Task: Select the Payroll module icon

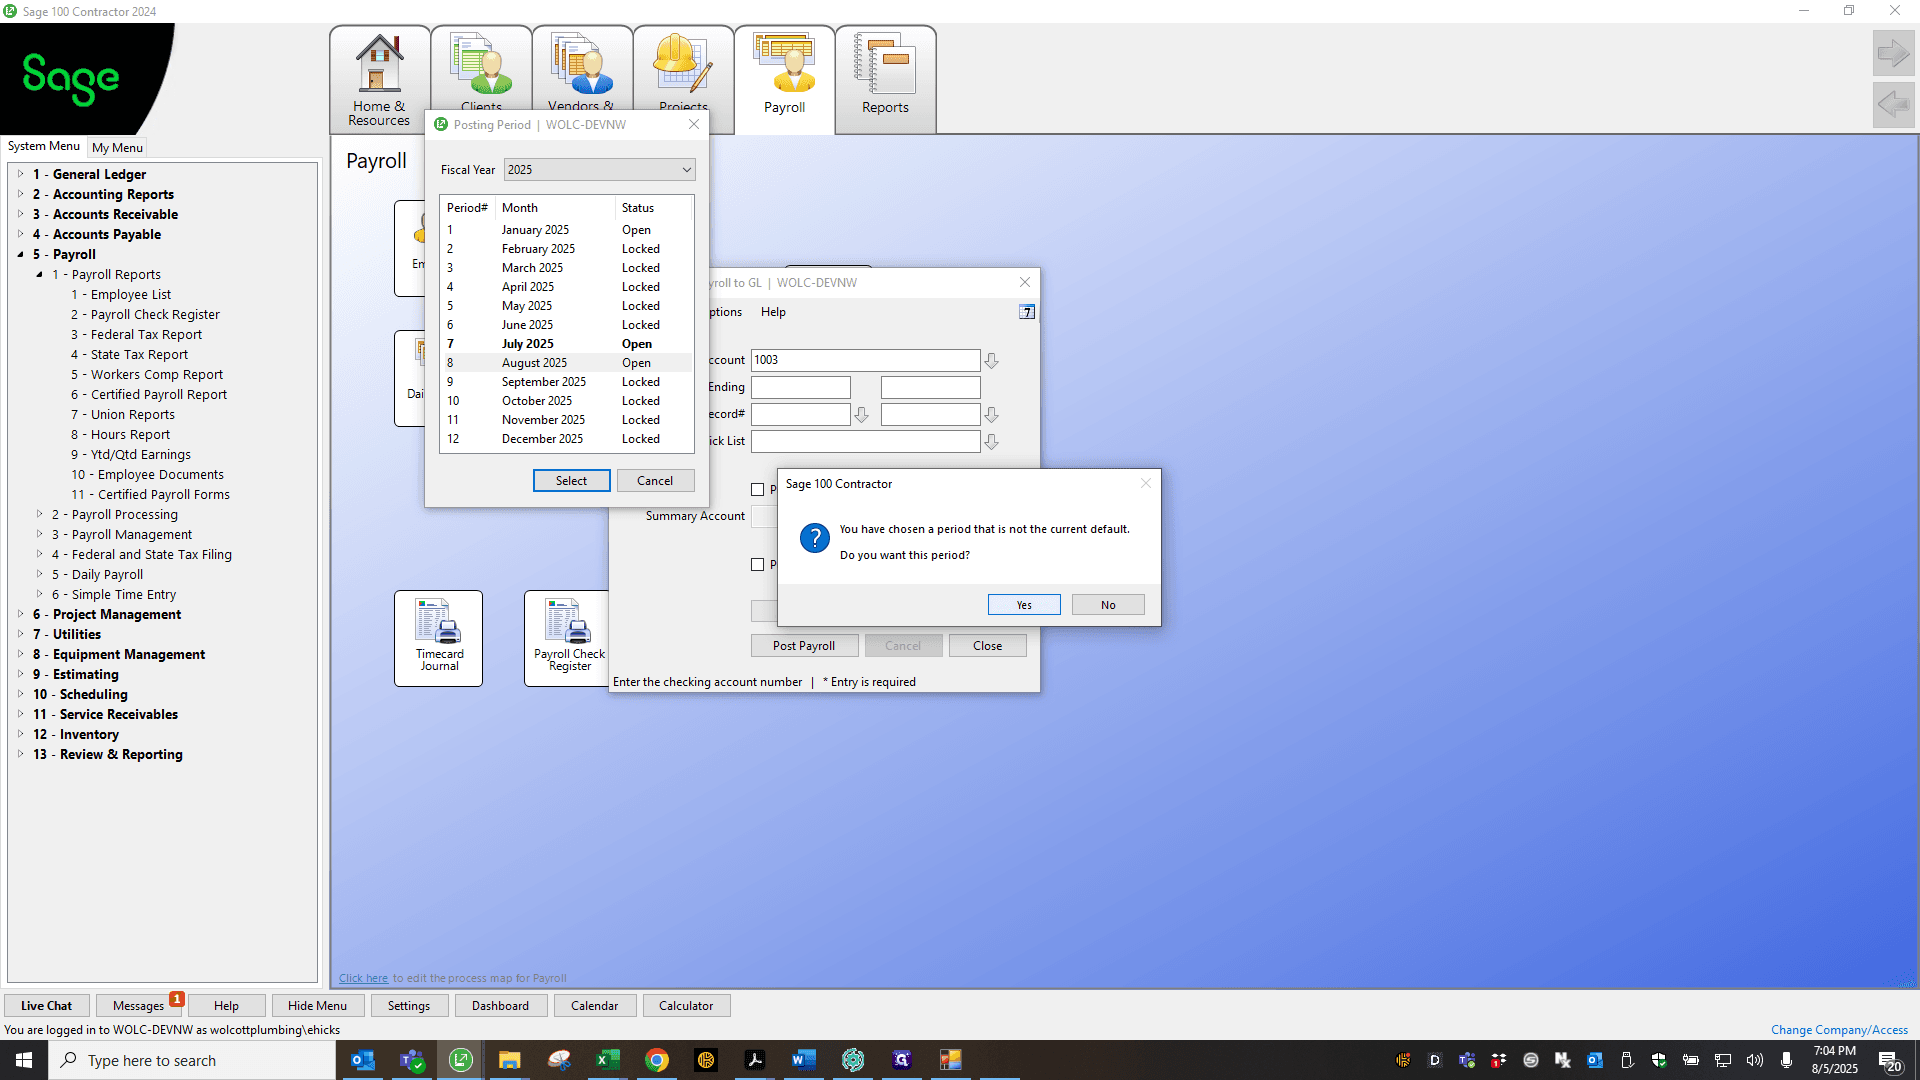Action: click(x=784, y=80)
